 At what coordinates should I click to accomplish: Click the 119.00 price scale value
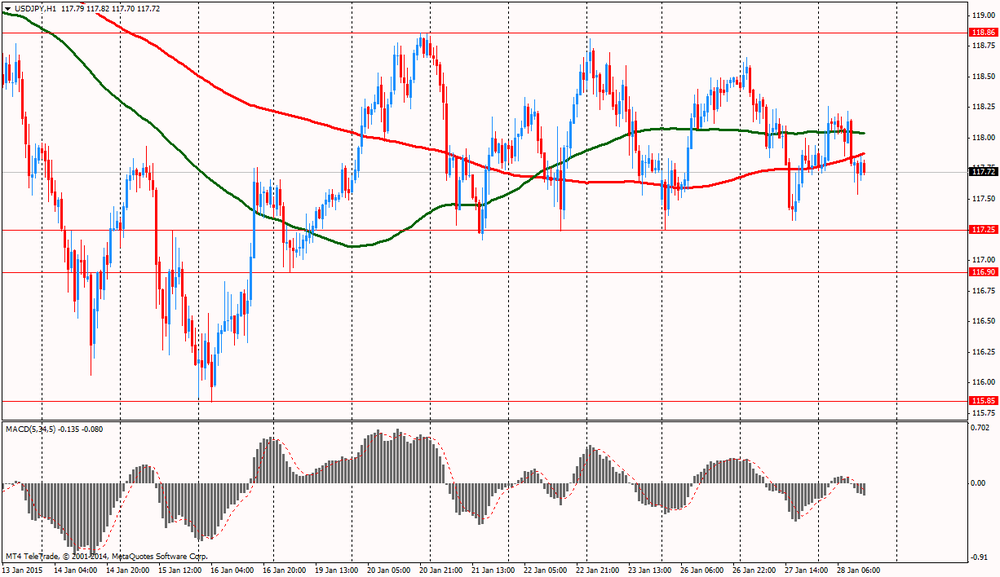click(983, 16)
